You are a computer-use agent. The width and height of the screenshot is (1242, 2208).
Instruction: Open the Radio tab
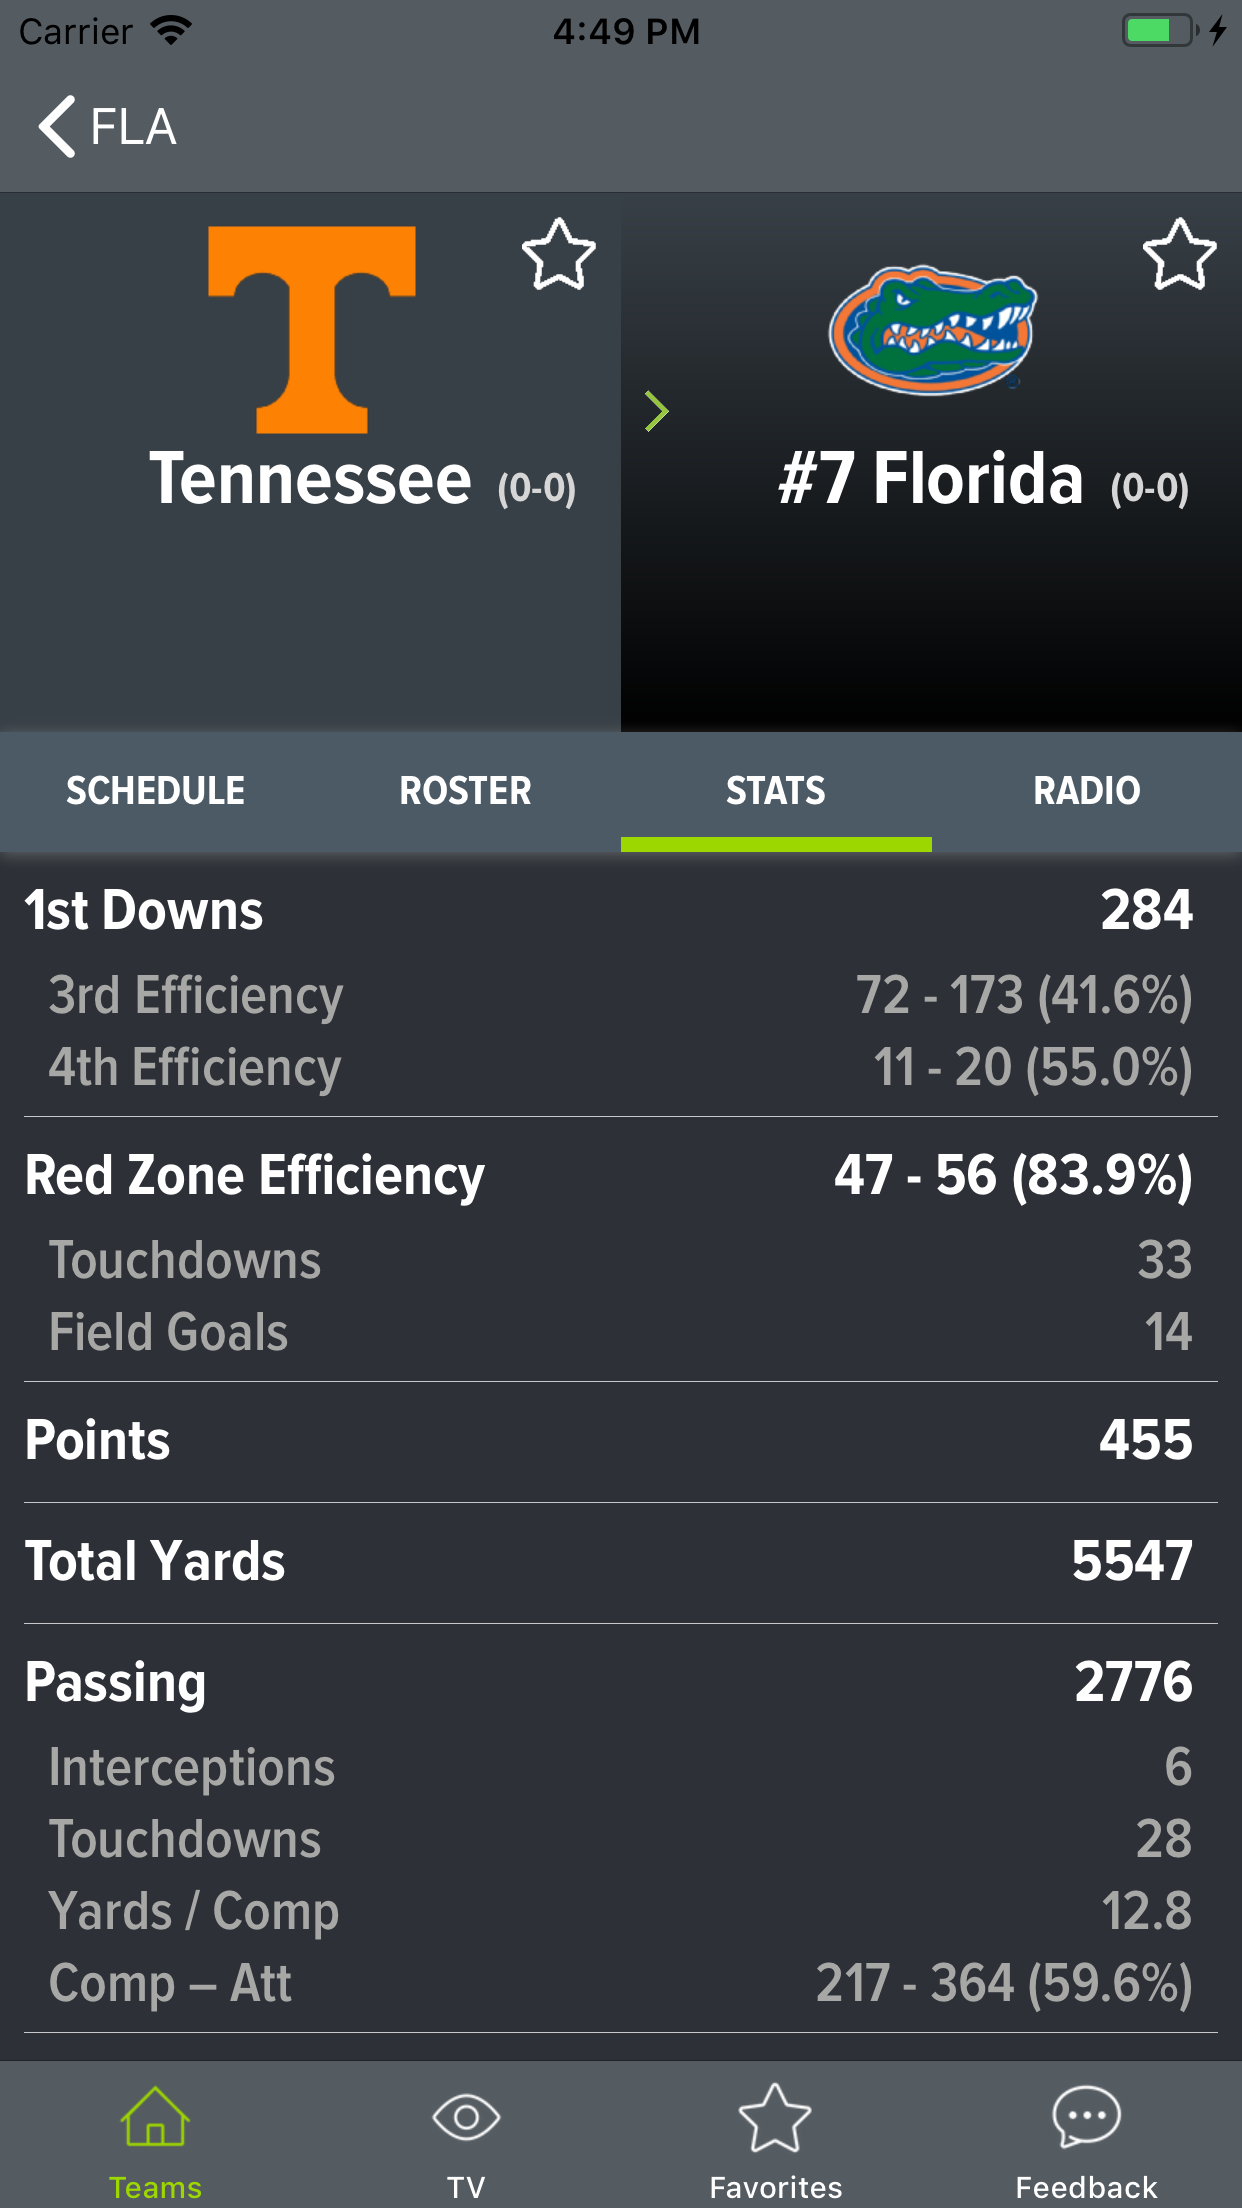pyautogui.click(x=1086, y=791)
